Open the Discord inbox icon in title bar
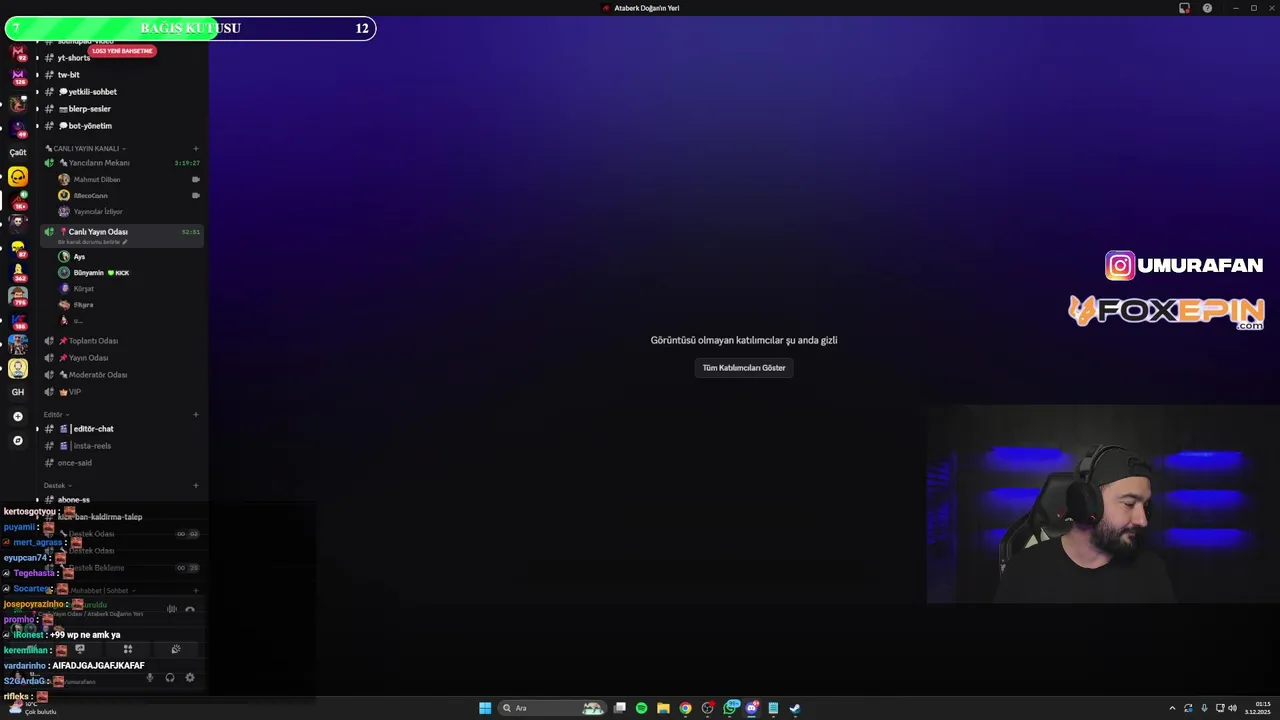The height and width of the screenshot is (720, 1280). [1184, 8]
